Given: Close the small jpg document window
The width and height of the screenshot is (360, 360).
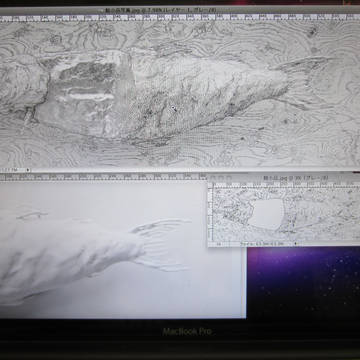Looking at the screenshot, I should click(212, 178).
